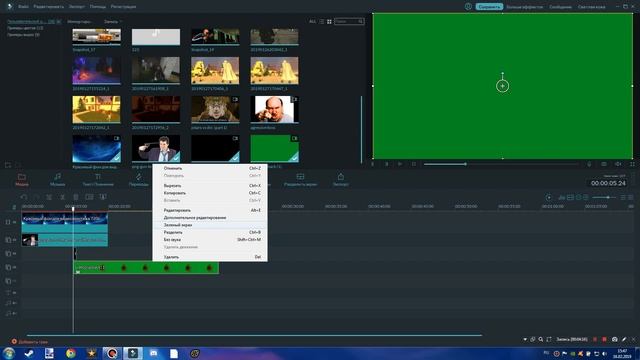Image resolution: width=640 pixels, height=360 pixels.
Task: Choose Копировать in the context menu
Action: pyautogui.click(x=210, y=193)
